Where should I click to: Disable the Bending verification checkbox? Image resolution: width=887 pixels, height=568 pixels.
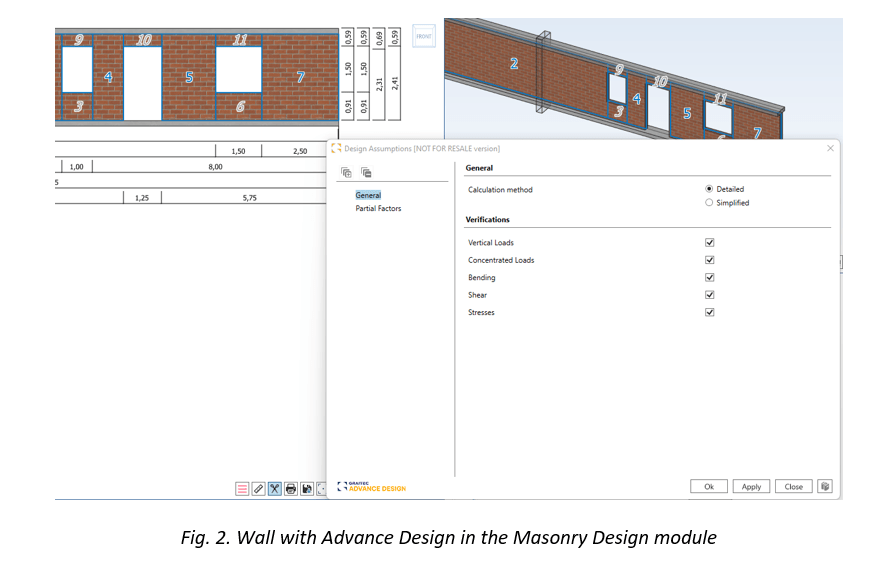pos(709,278)
